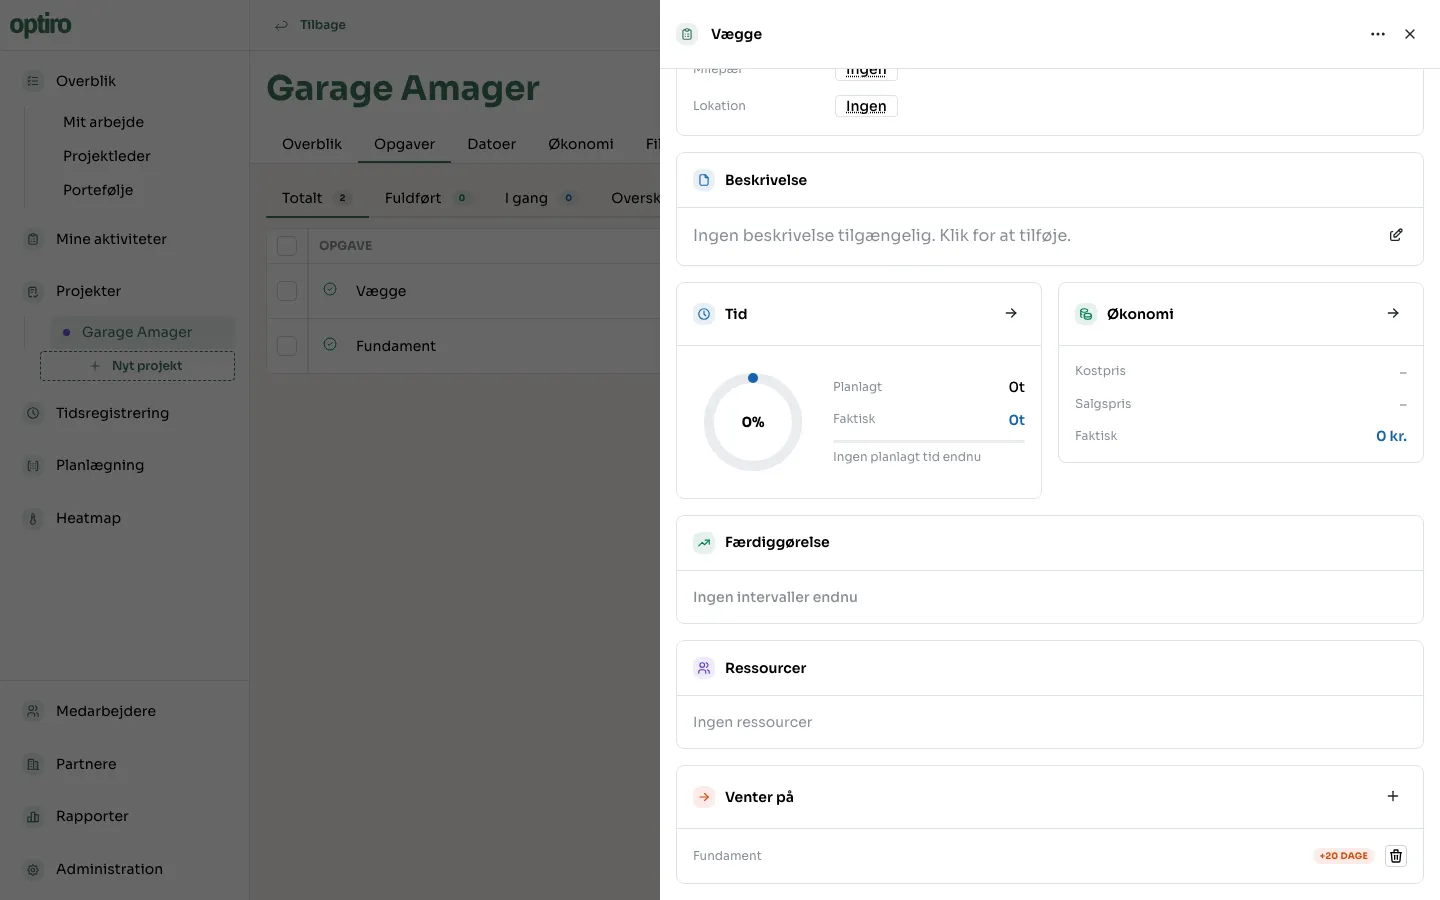Click the Beskrivelse placeholder text to add description
The image size is (1440, 900).
coord(882,236)
